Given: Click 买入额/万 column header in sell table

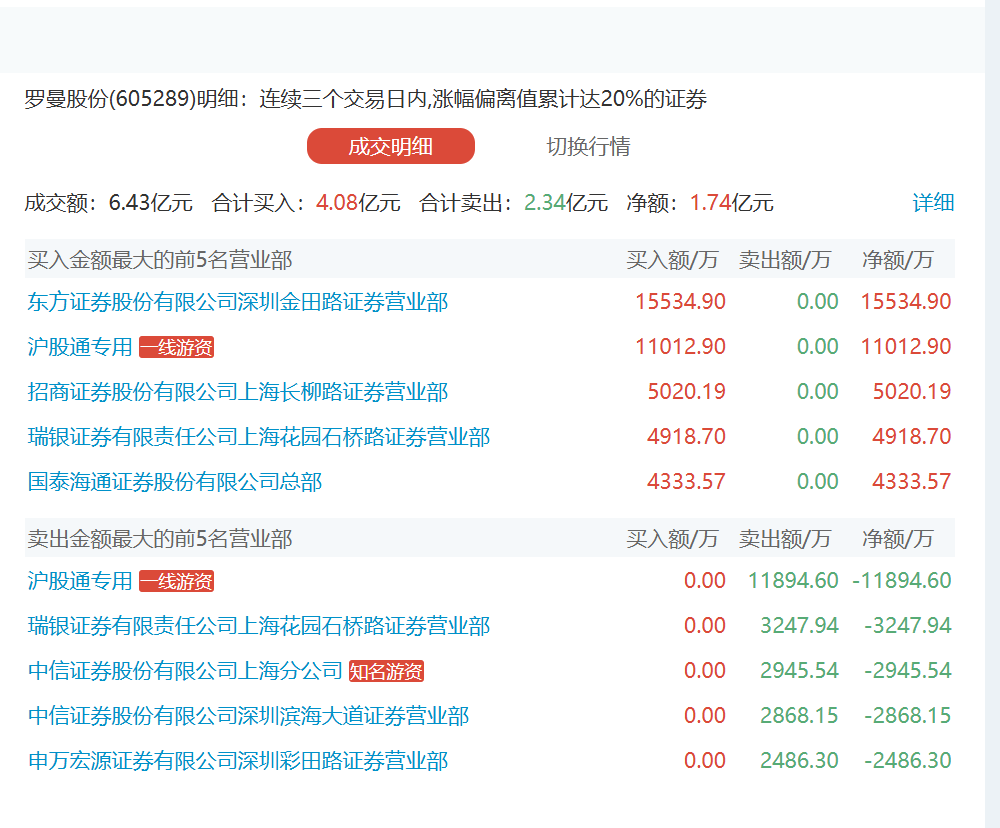Looking at the screenshot, I should [672, 540].
